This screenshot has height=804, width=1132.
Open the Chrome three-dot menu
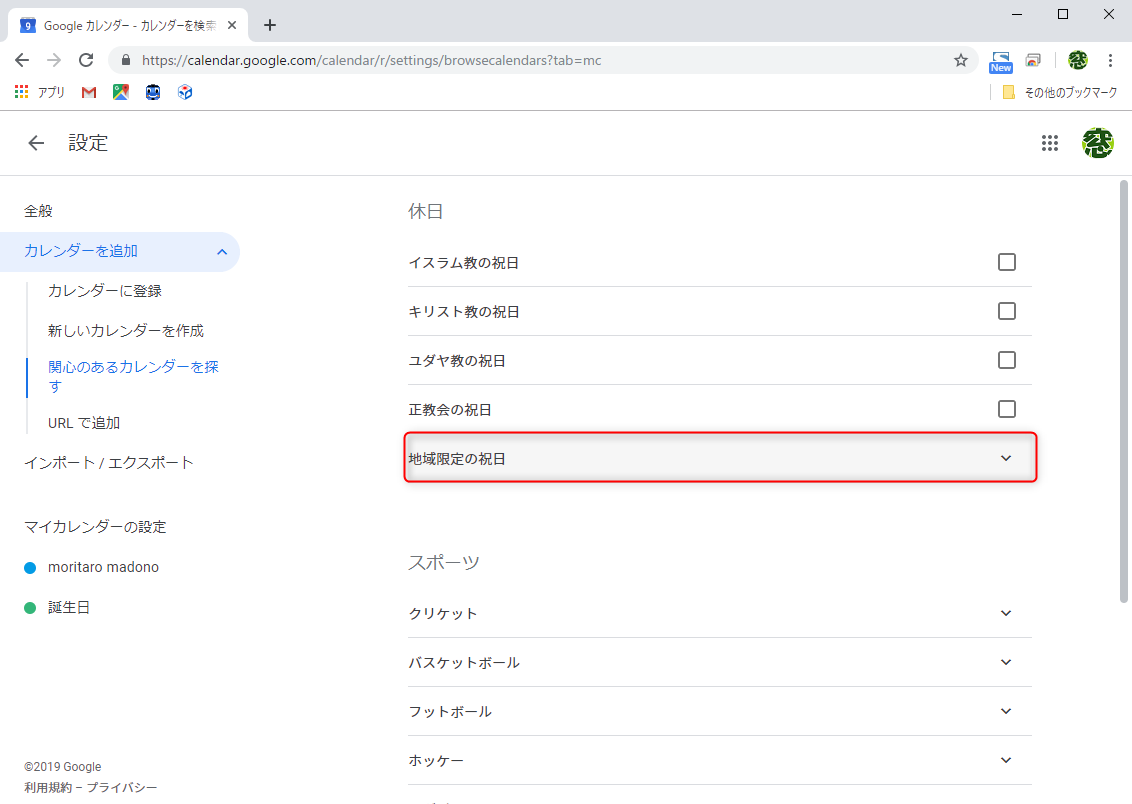tap(1110, 60)
